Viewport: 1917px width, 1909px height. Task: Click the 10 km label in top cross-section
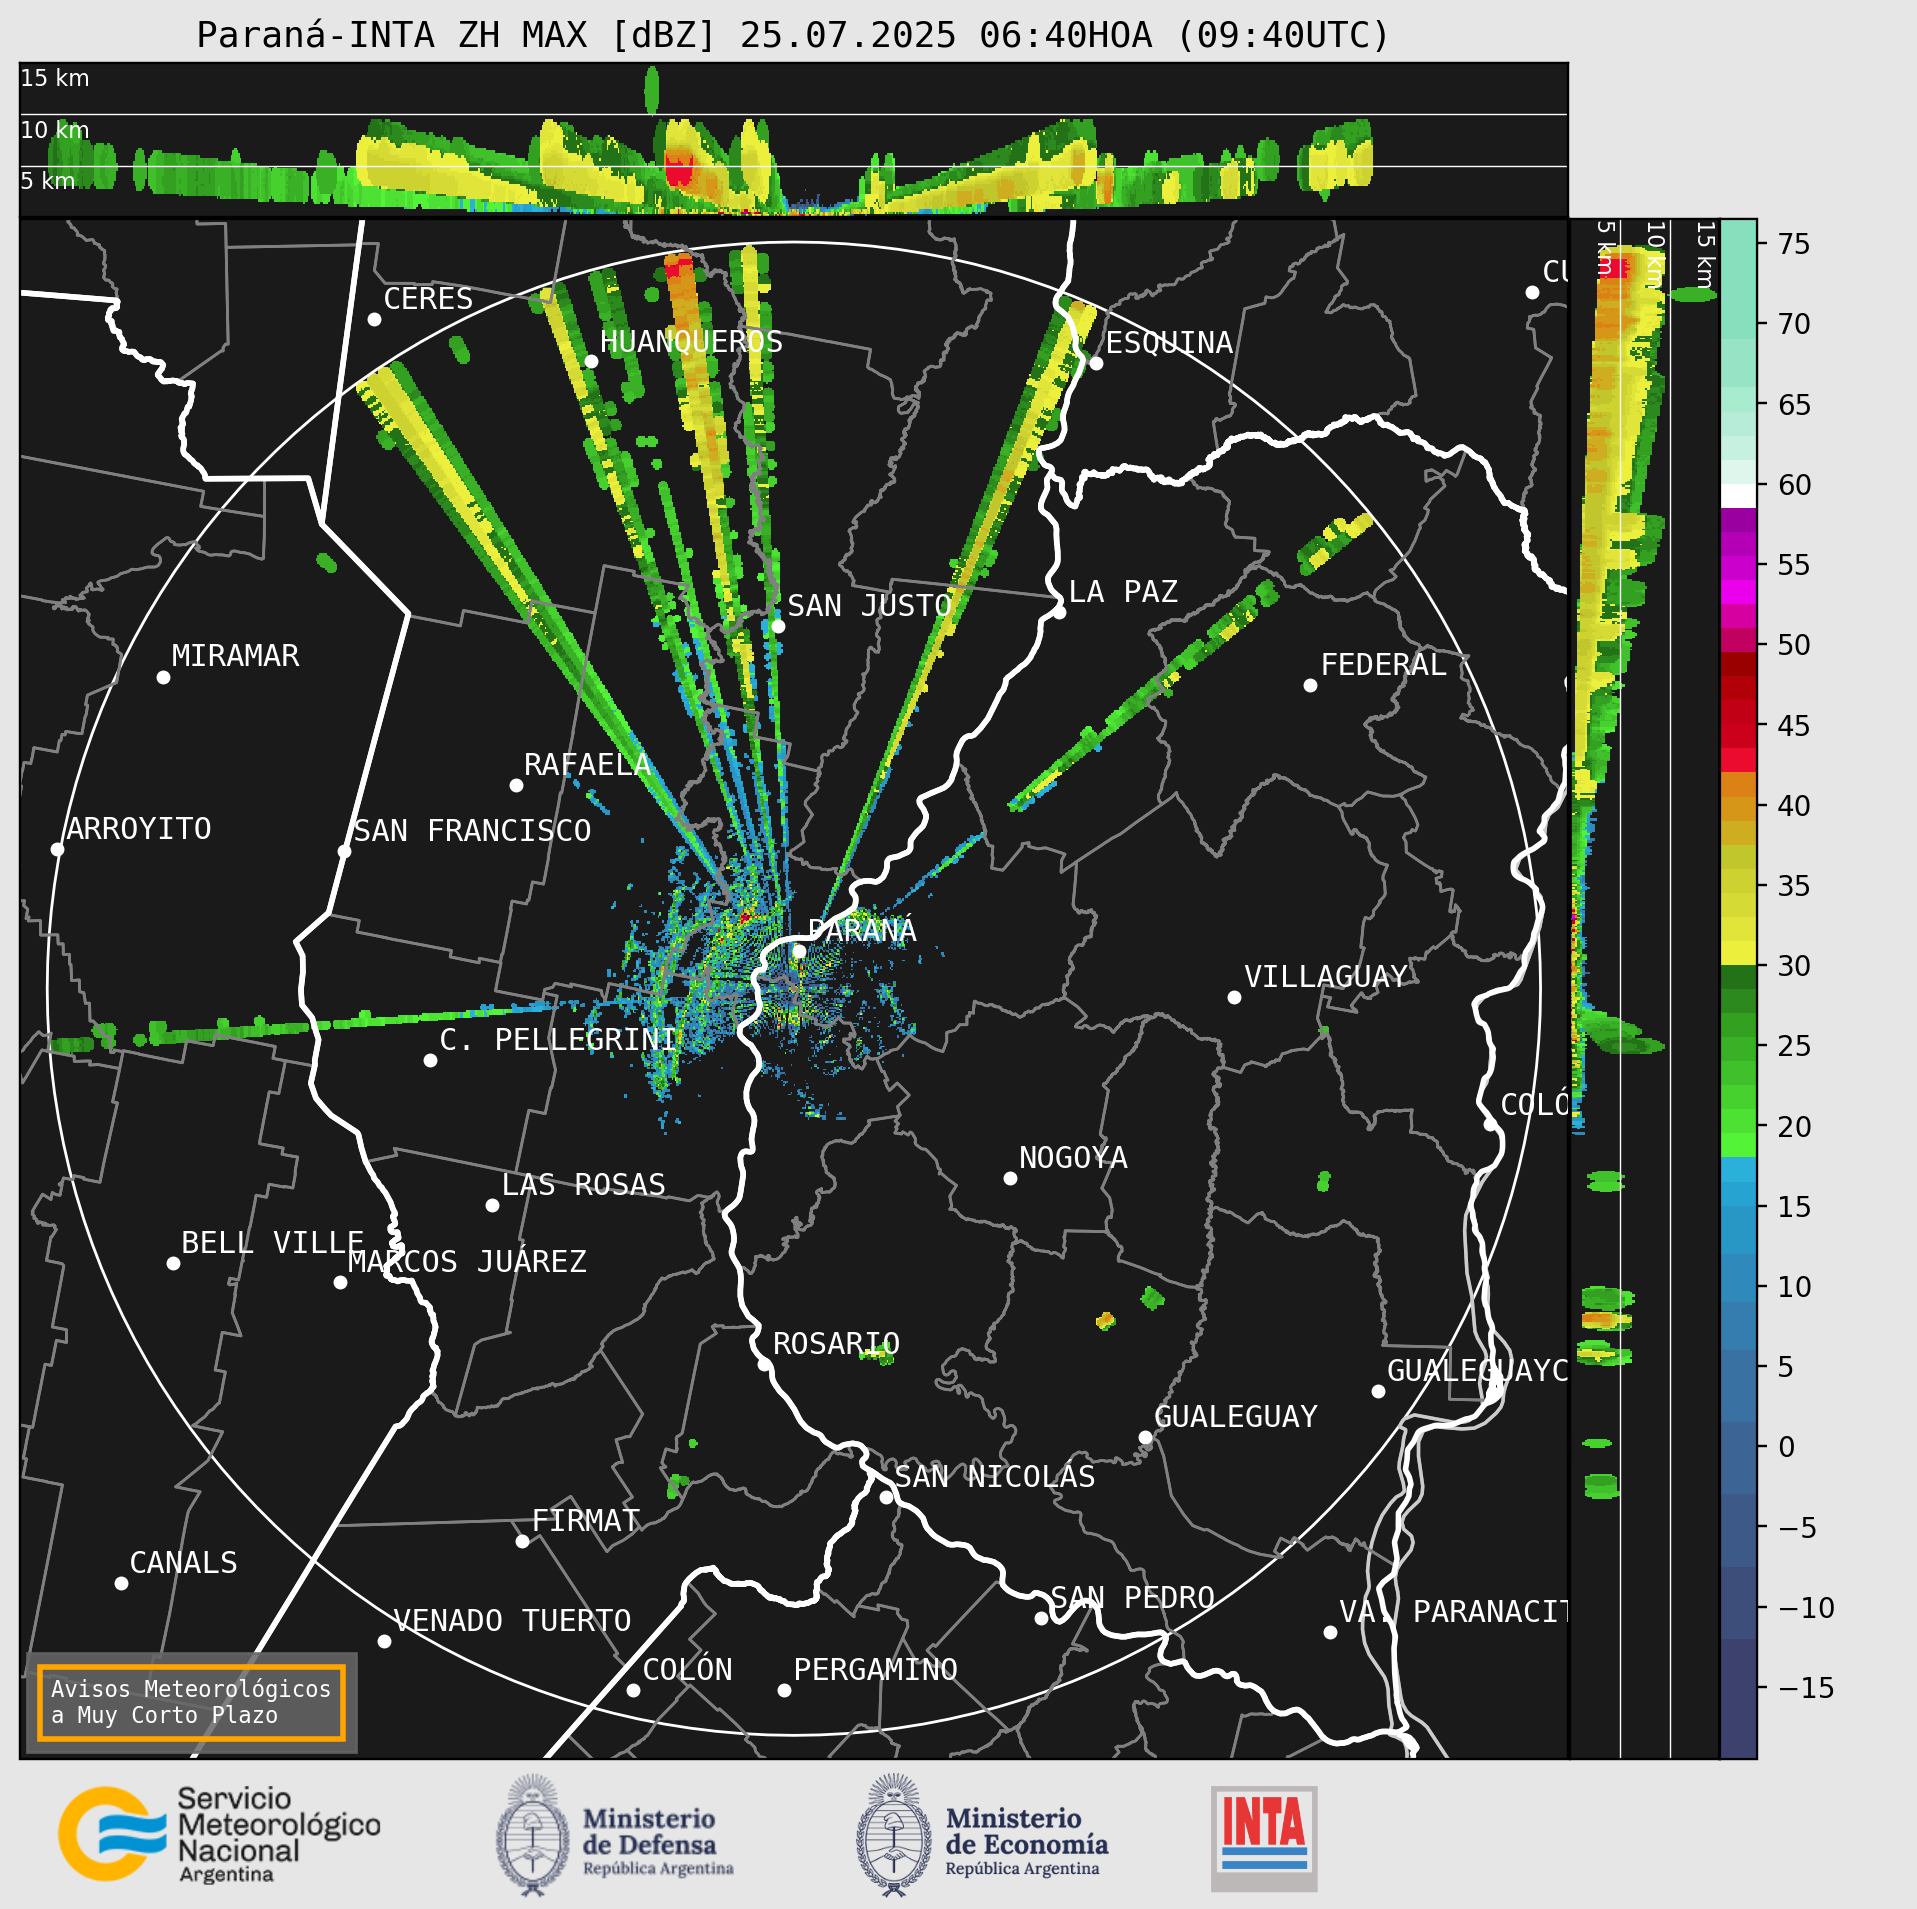55,130
